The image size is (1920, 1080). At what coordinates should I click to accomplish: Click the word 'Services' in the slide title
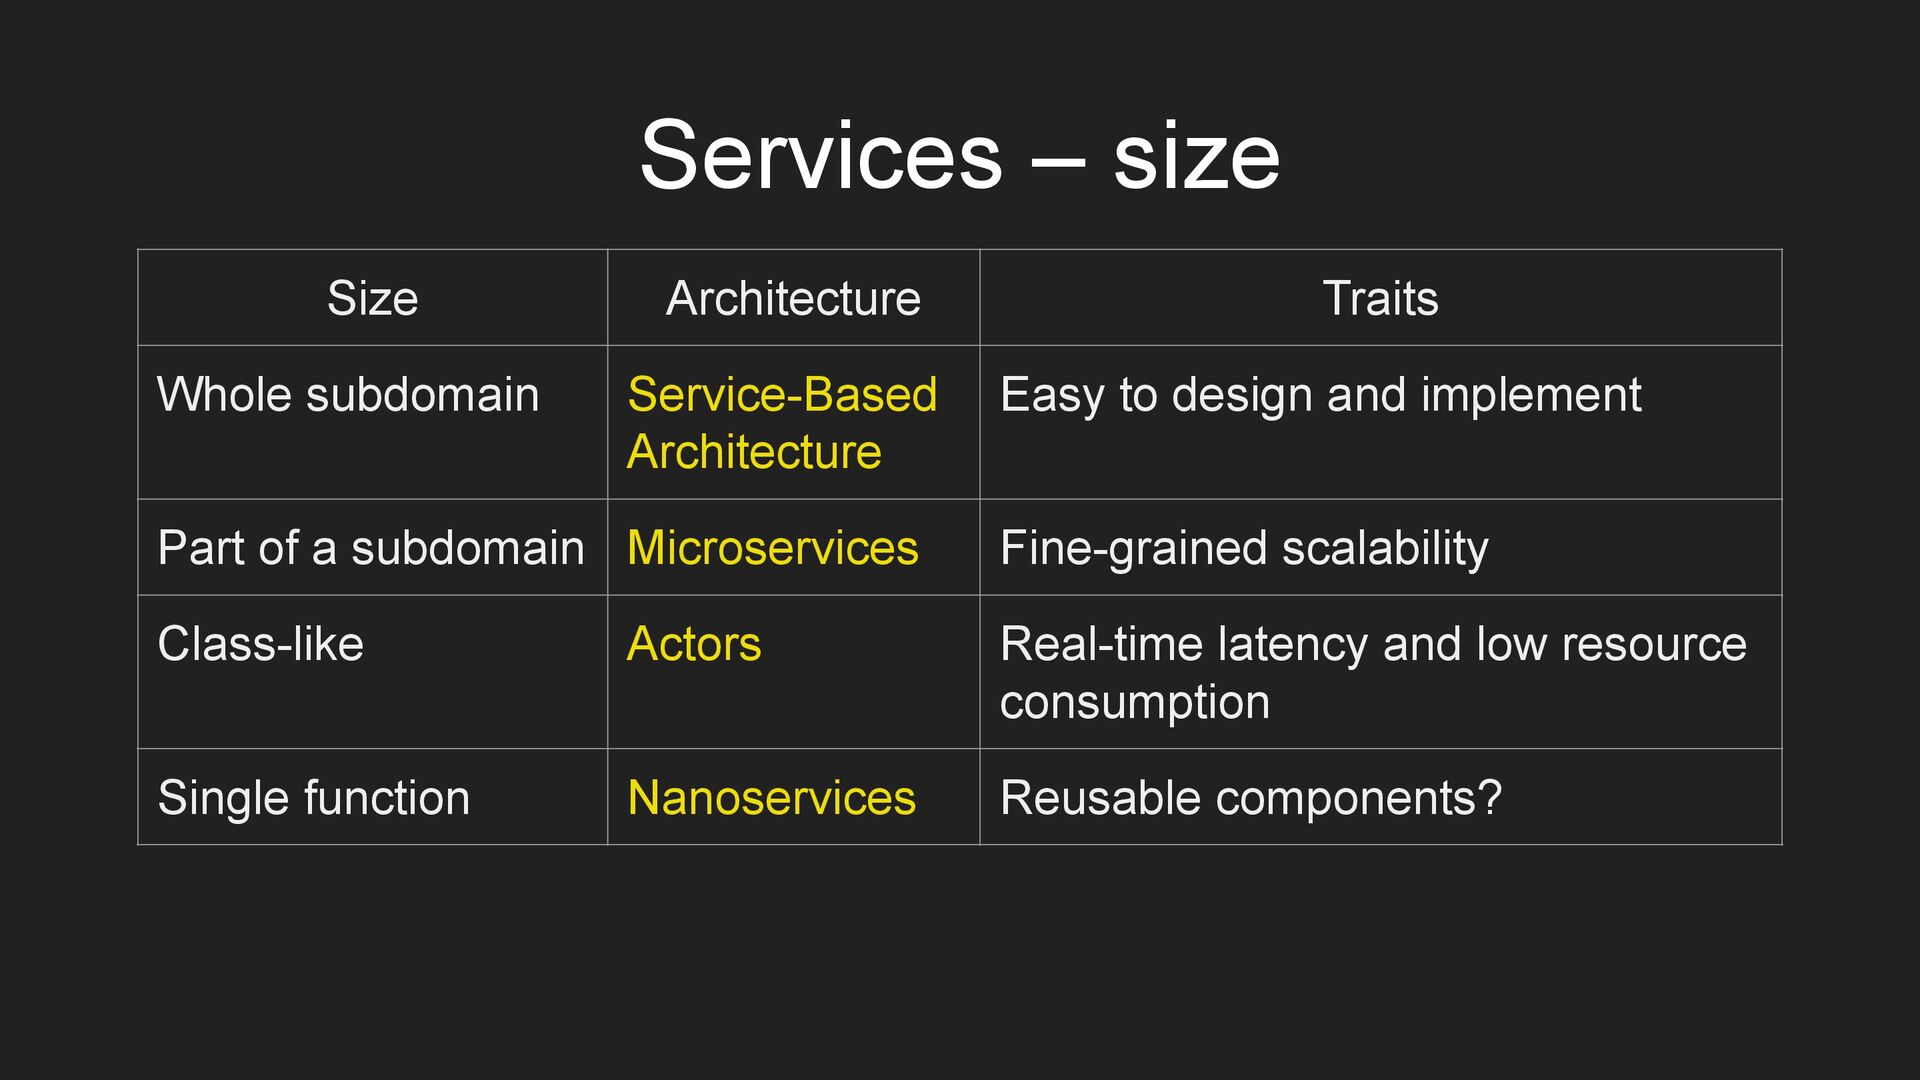[820, 155]
